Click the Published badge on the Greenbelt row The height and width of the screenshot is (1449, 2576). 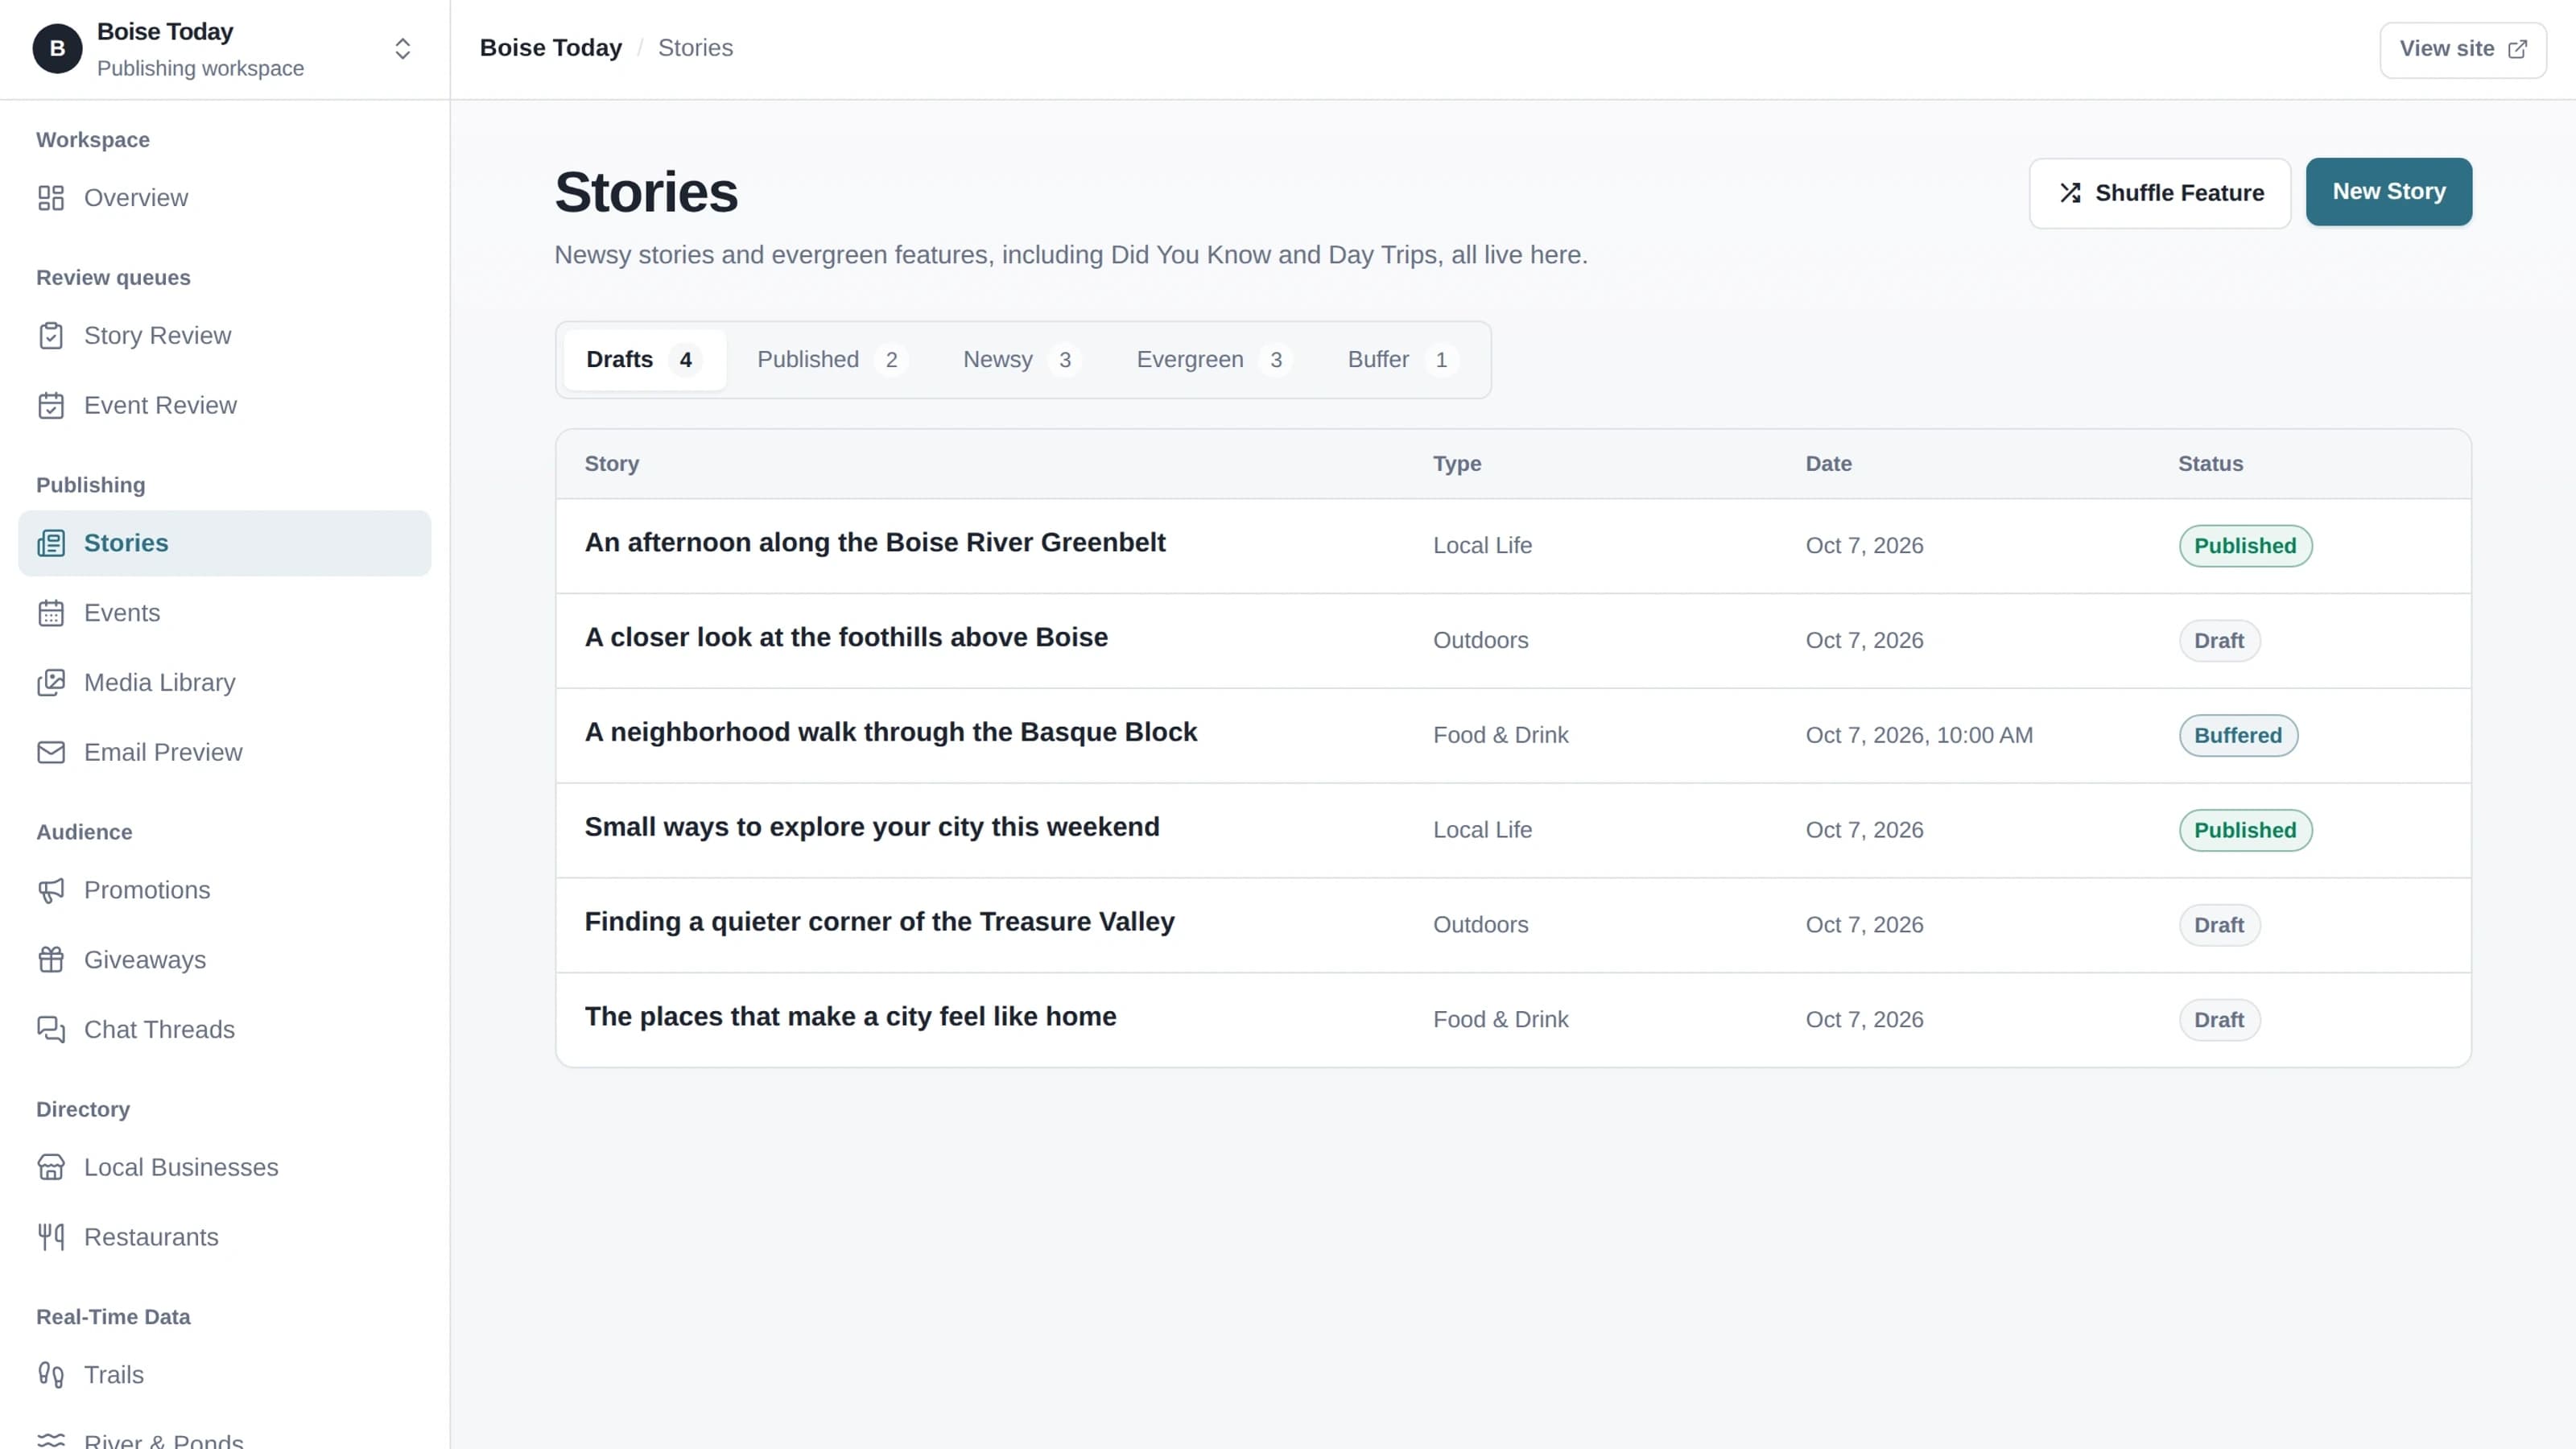[2245, 546]
